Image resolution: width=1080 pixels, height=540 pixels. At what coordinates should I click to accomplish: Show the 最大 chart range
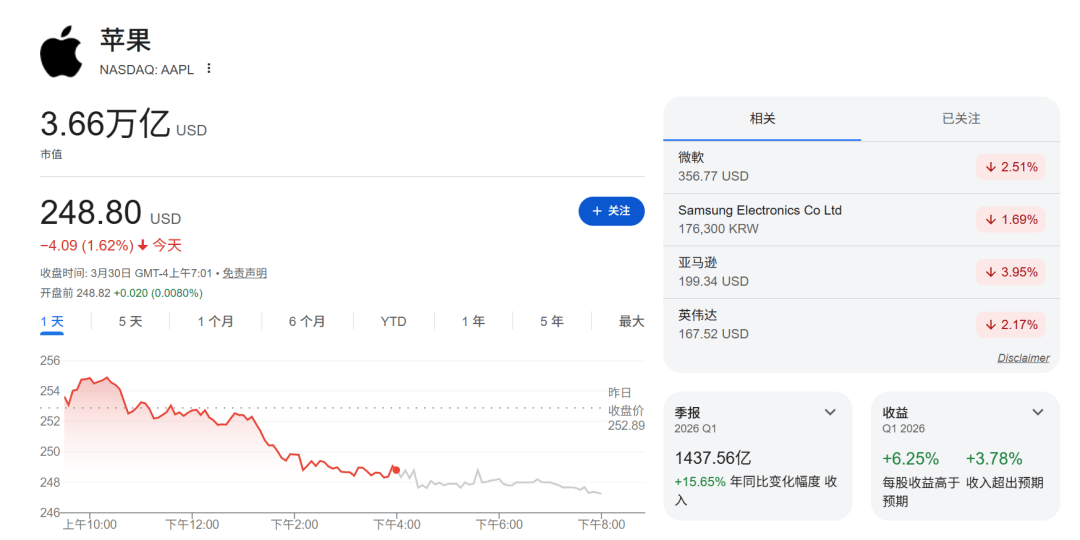point(631,321)
